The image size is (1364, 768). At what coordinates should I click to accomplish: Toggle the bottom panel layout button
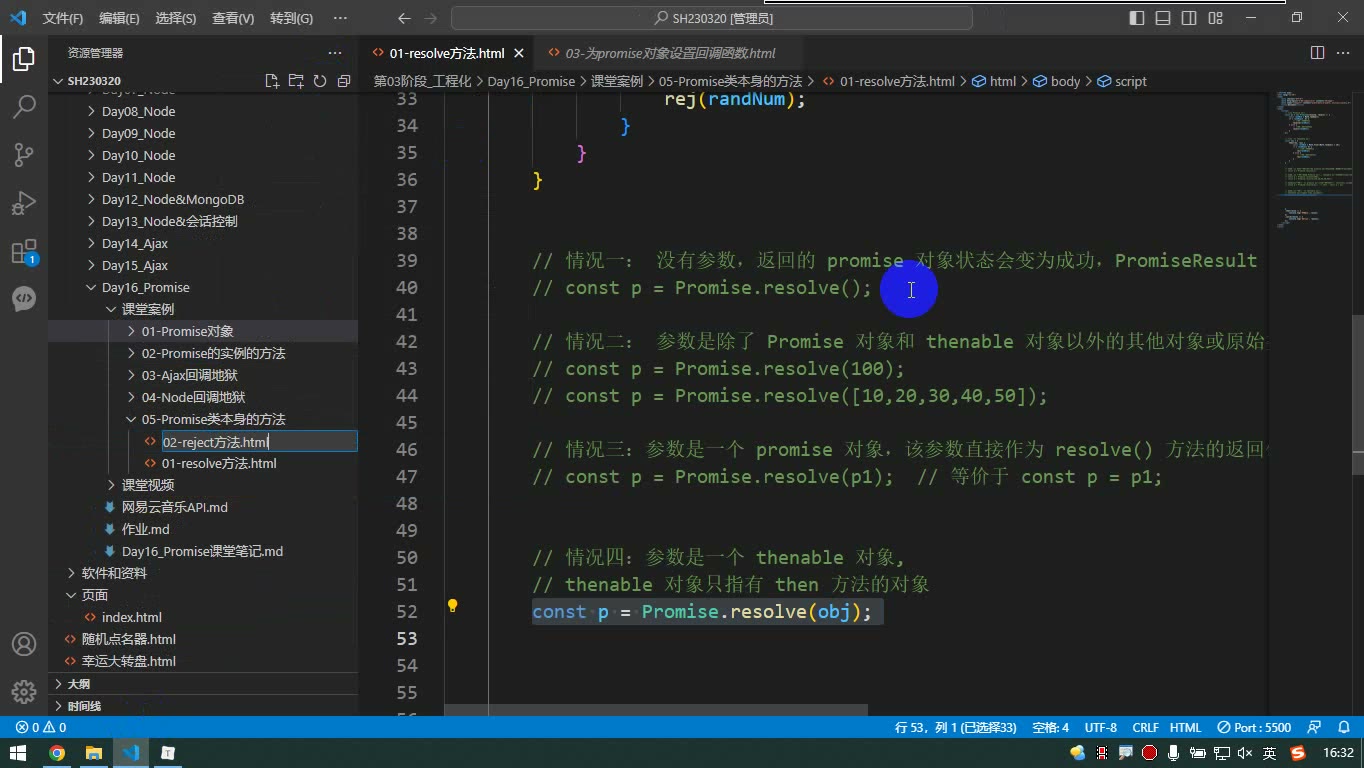point(1163,18)
